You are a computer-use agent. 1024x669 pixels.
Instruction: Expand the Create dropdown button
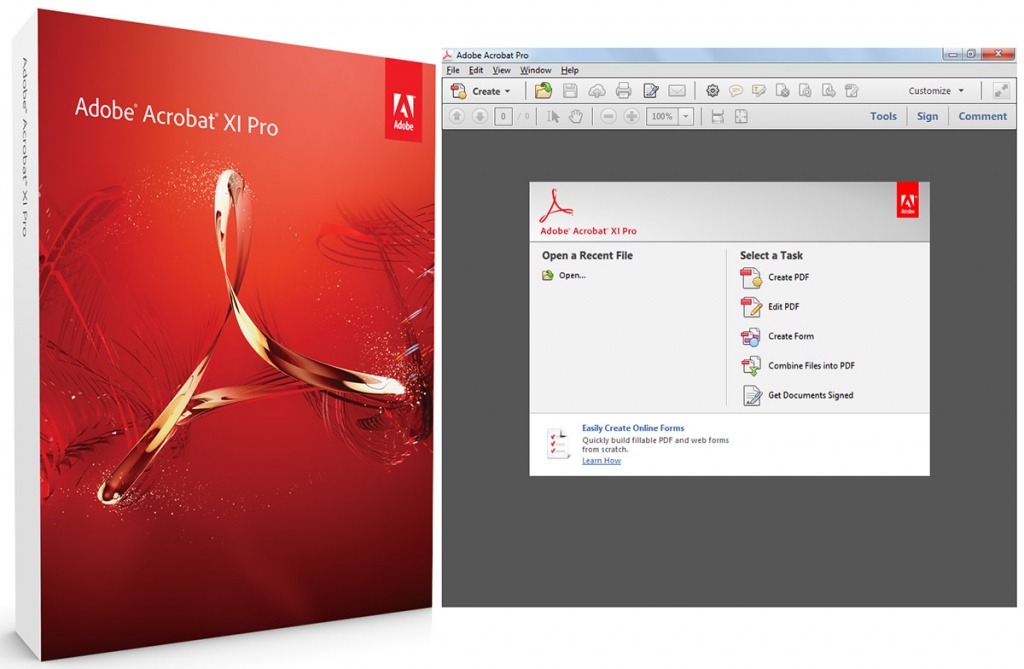pos(481,91)
